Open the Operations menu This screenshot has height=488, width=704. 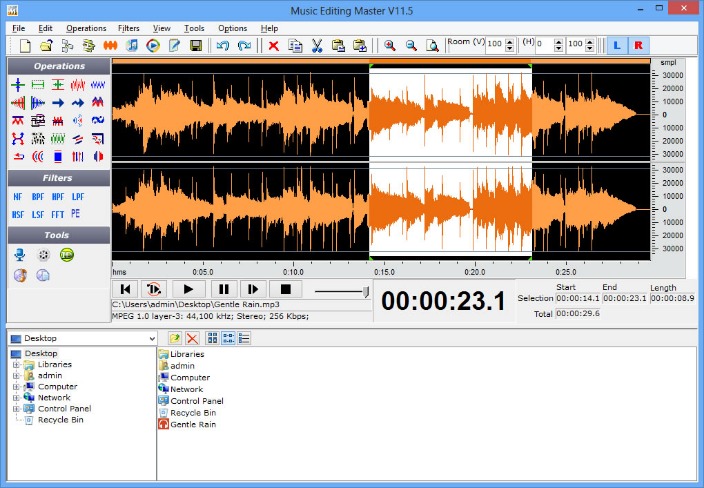(x=86, y=28)
